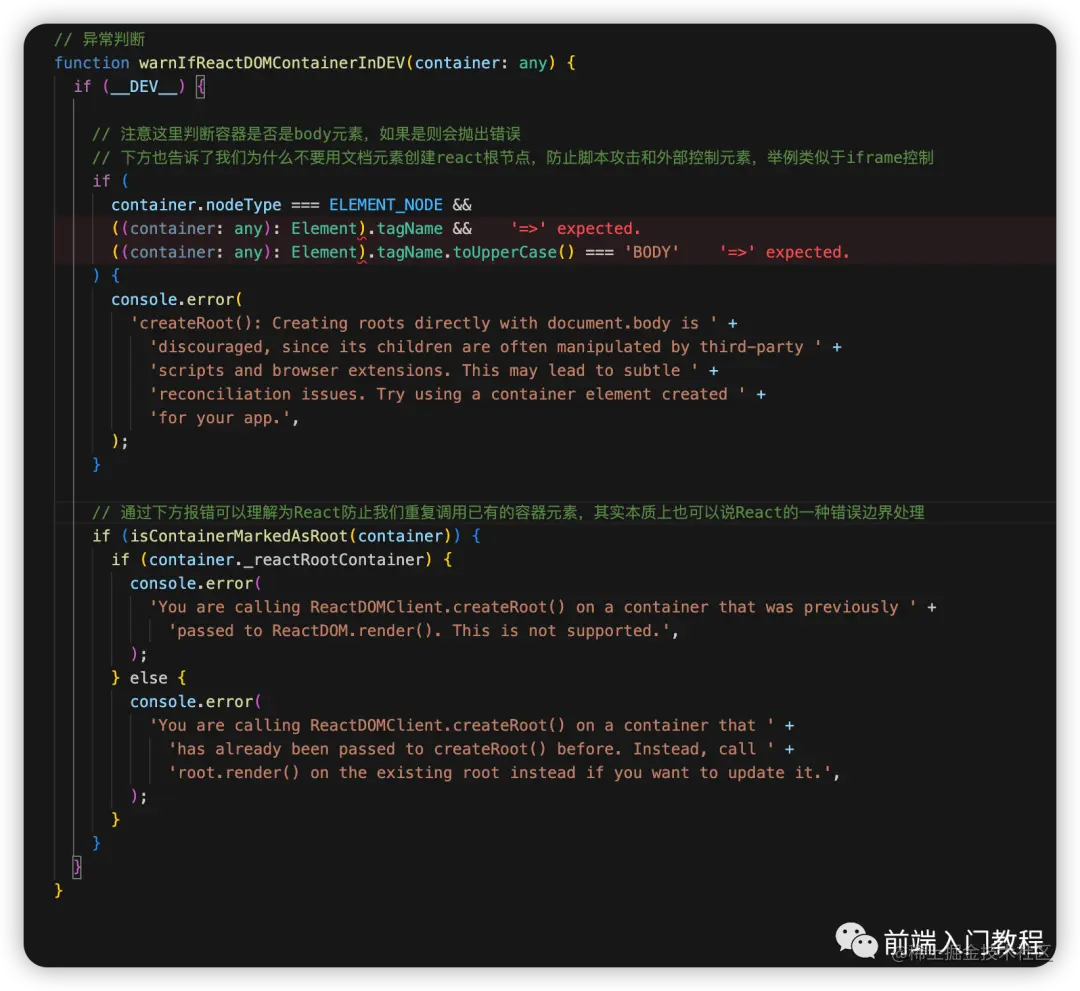This screenshot has height=991, width=1080.
Task: Click string 'createRoot(): Creating roots directly'
Action: click(x=424, y=324)
